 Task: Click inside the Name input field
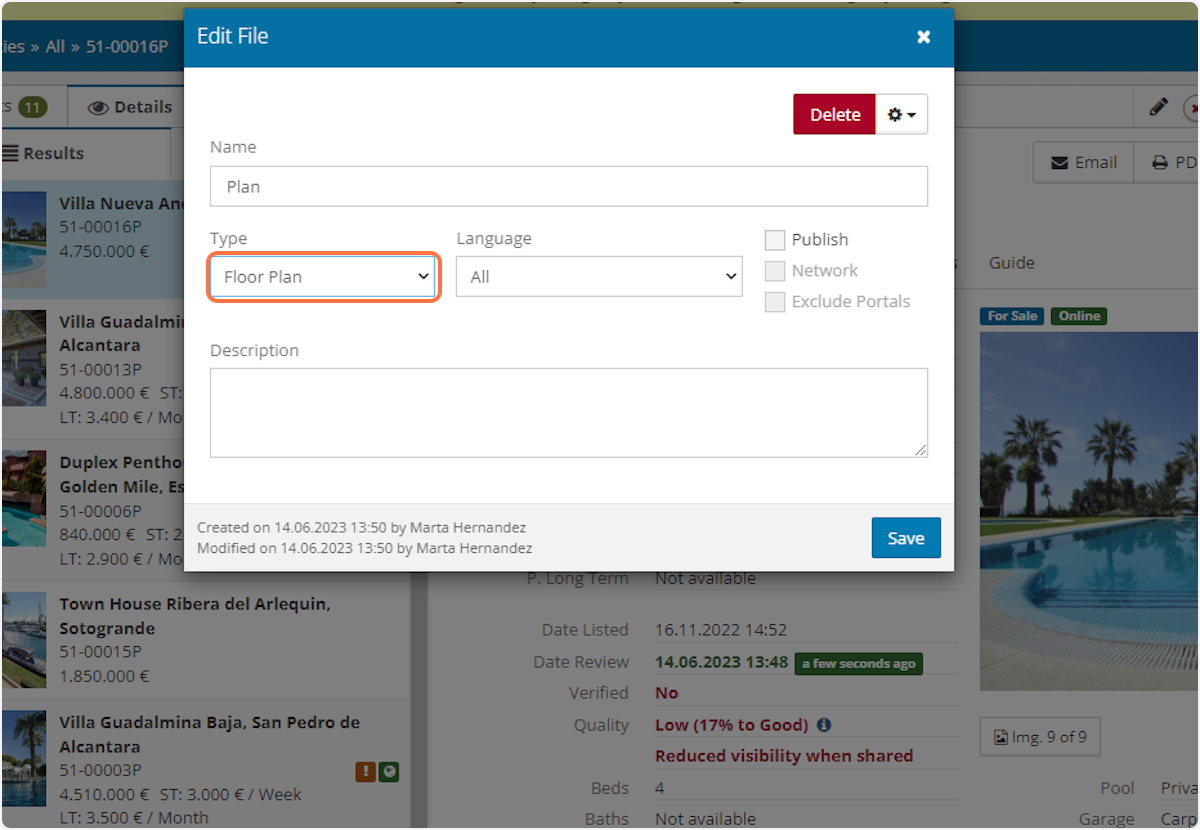(568, 186)
